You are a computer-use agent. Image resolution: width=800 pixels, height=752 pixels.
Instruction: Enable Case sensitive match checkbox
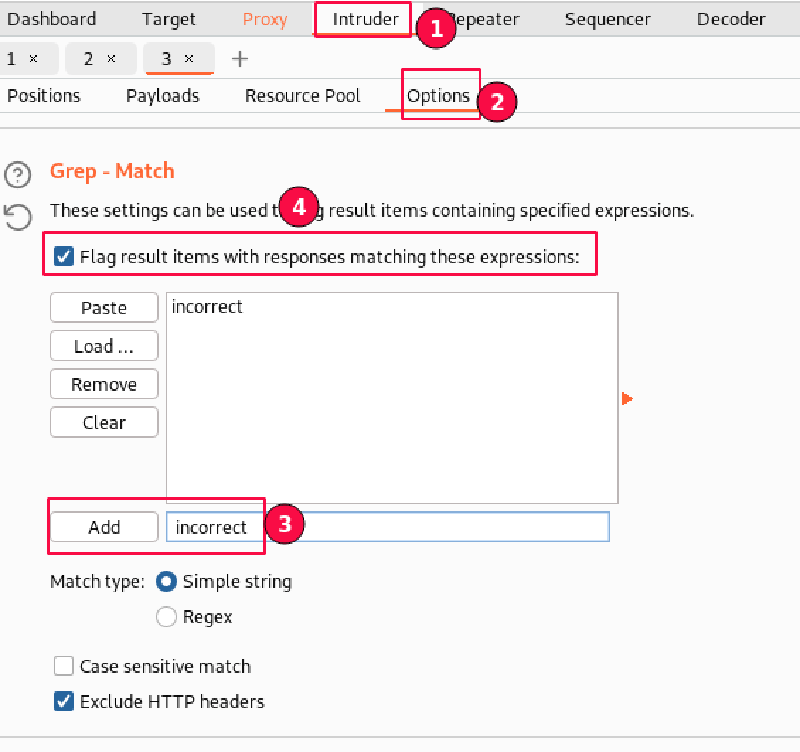point(64,666)
